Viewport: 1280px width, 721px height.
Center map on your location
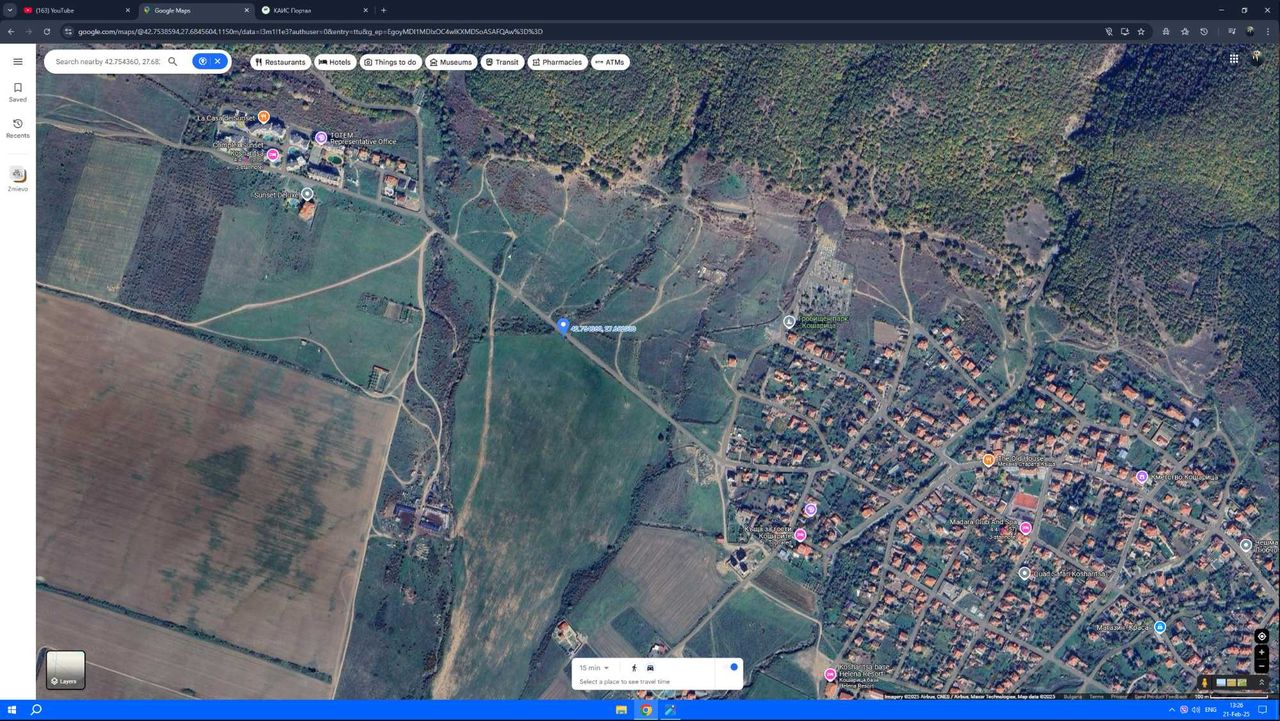point(1261,636)
